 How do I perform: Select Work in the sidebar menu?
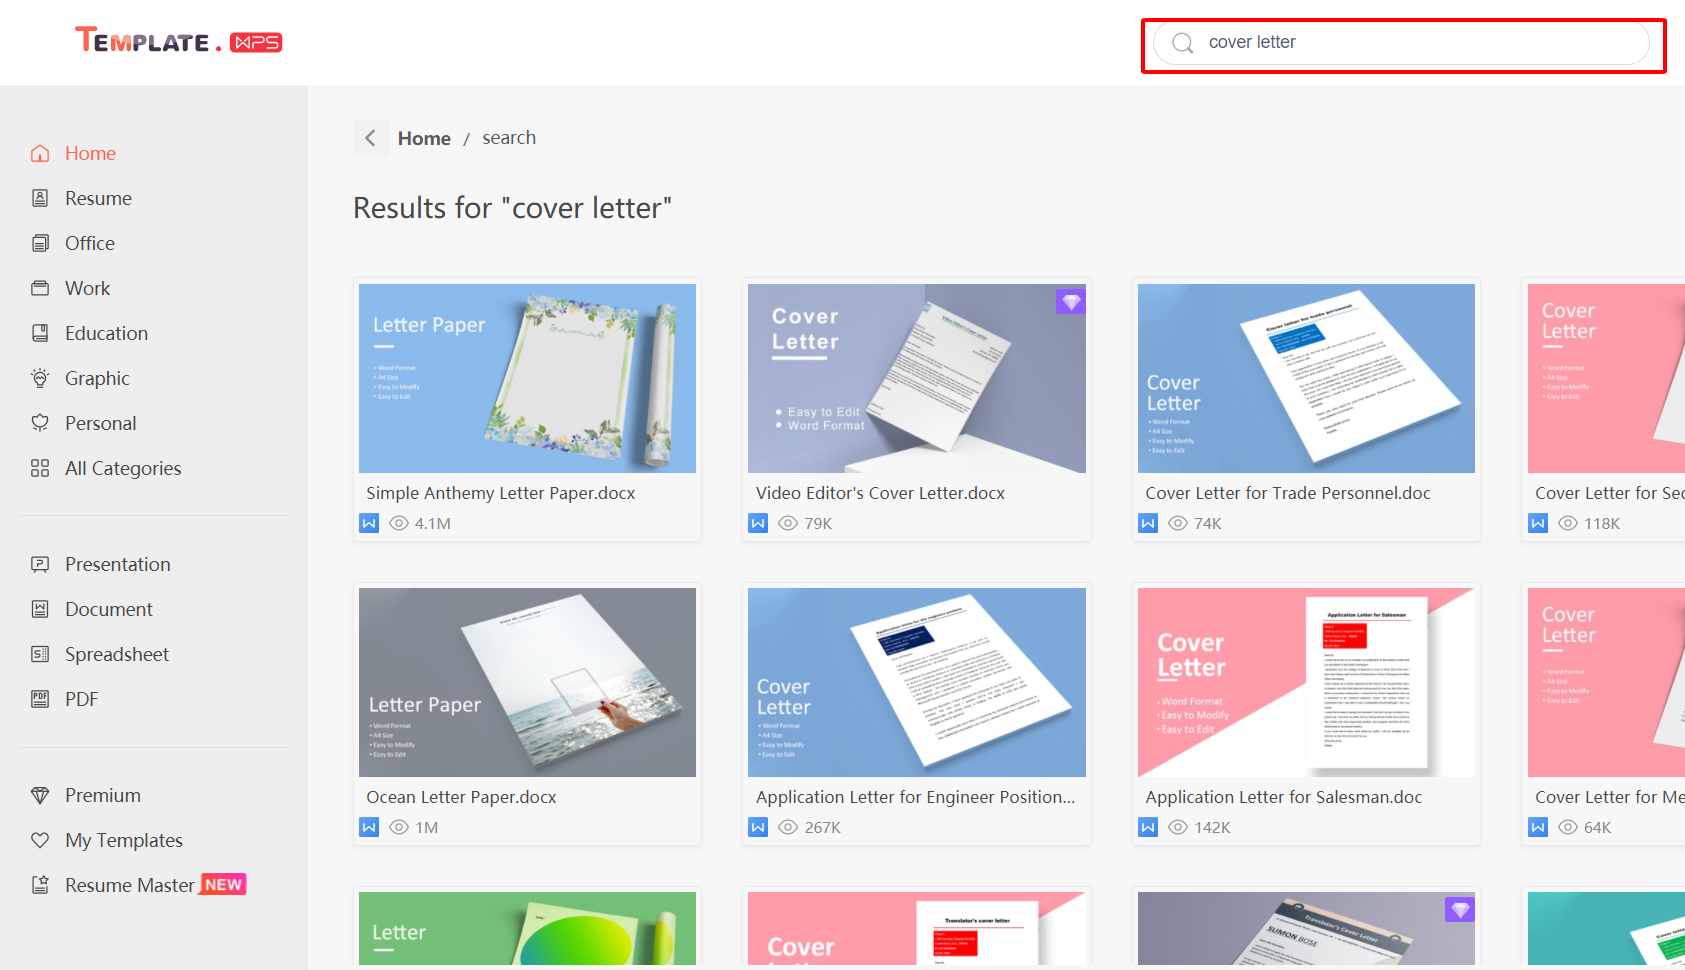pos(88,288)
